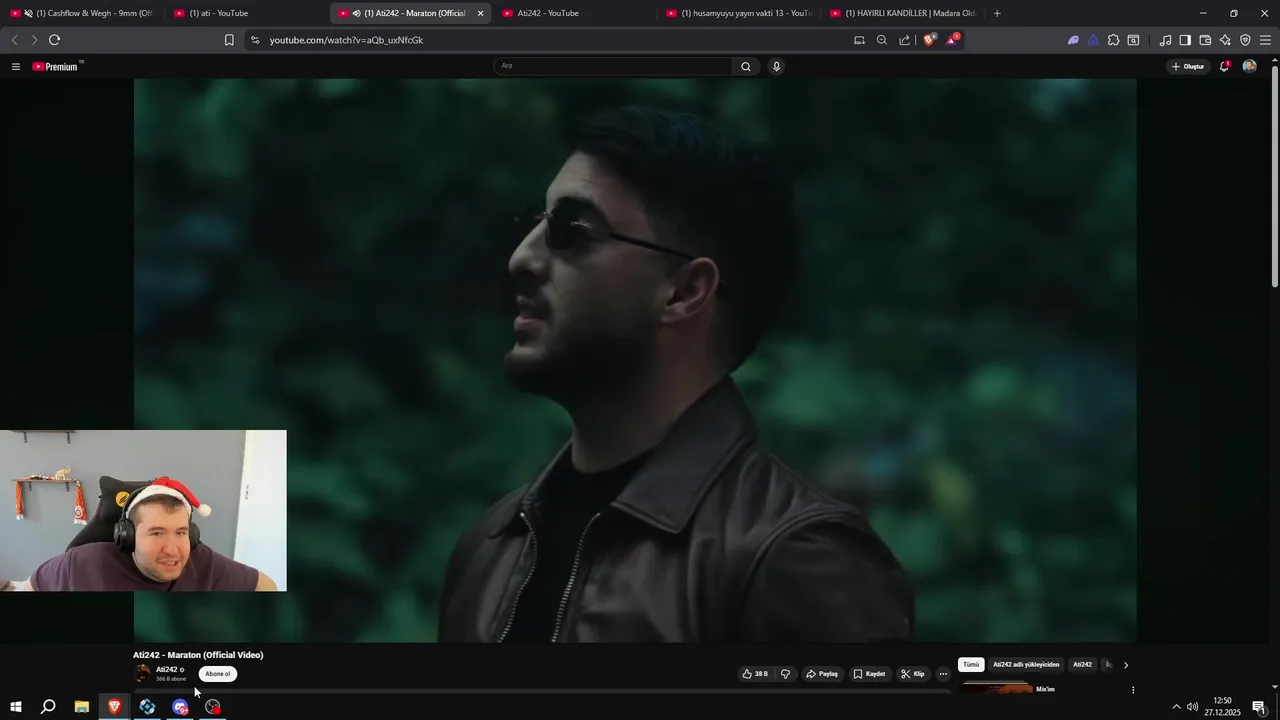Open the browser hamburger main menu

tap(1265, 40)
